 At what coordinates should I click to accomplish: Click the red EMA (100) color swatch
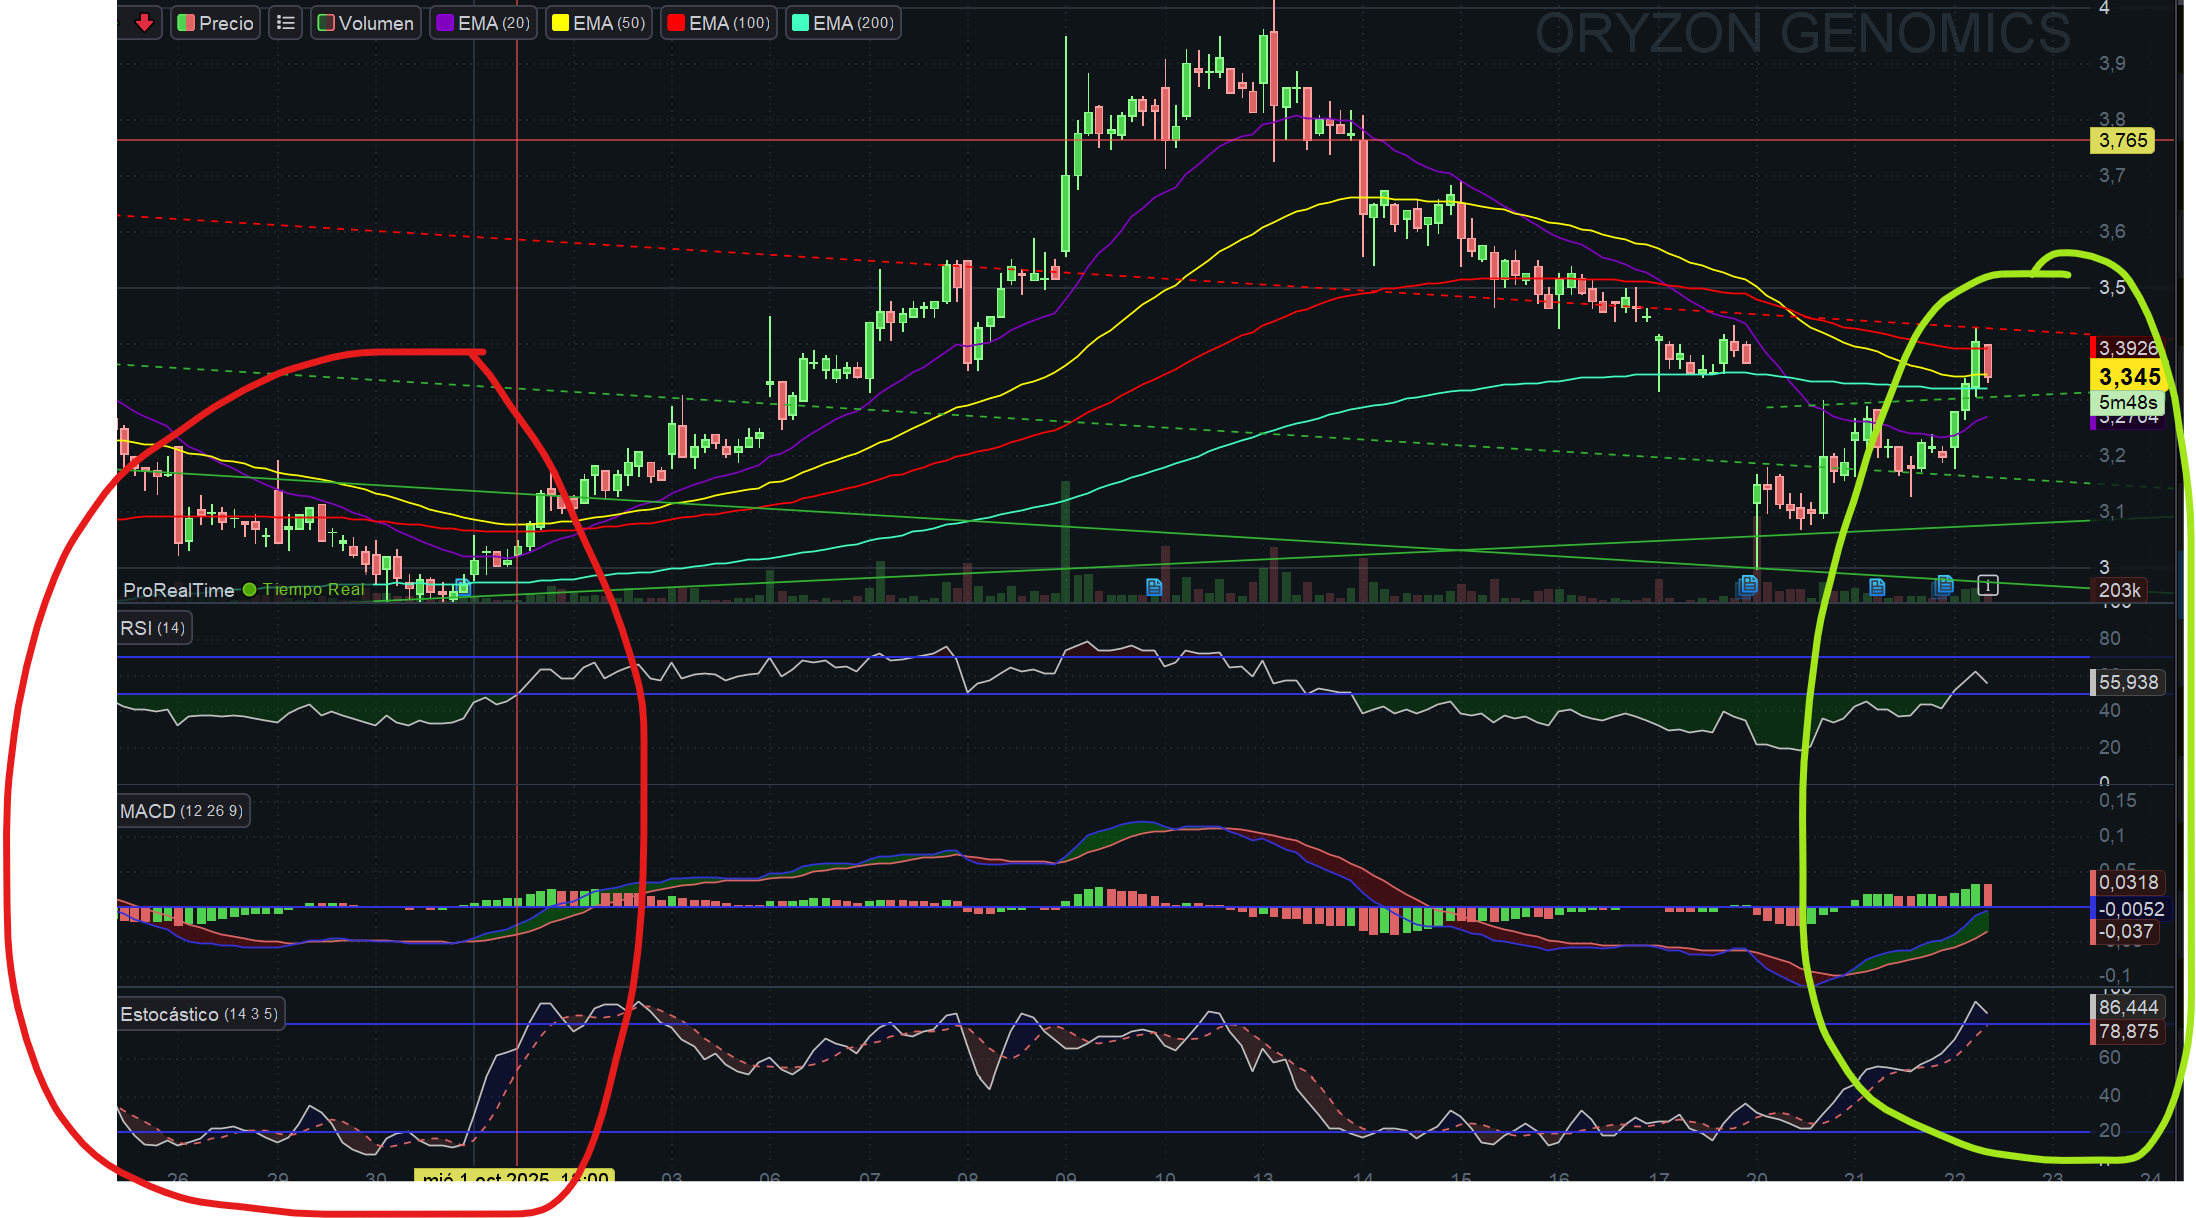676,23
